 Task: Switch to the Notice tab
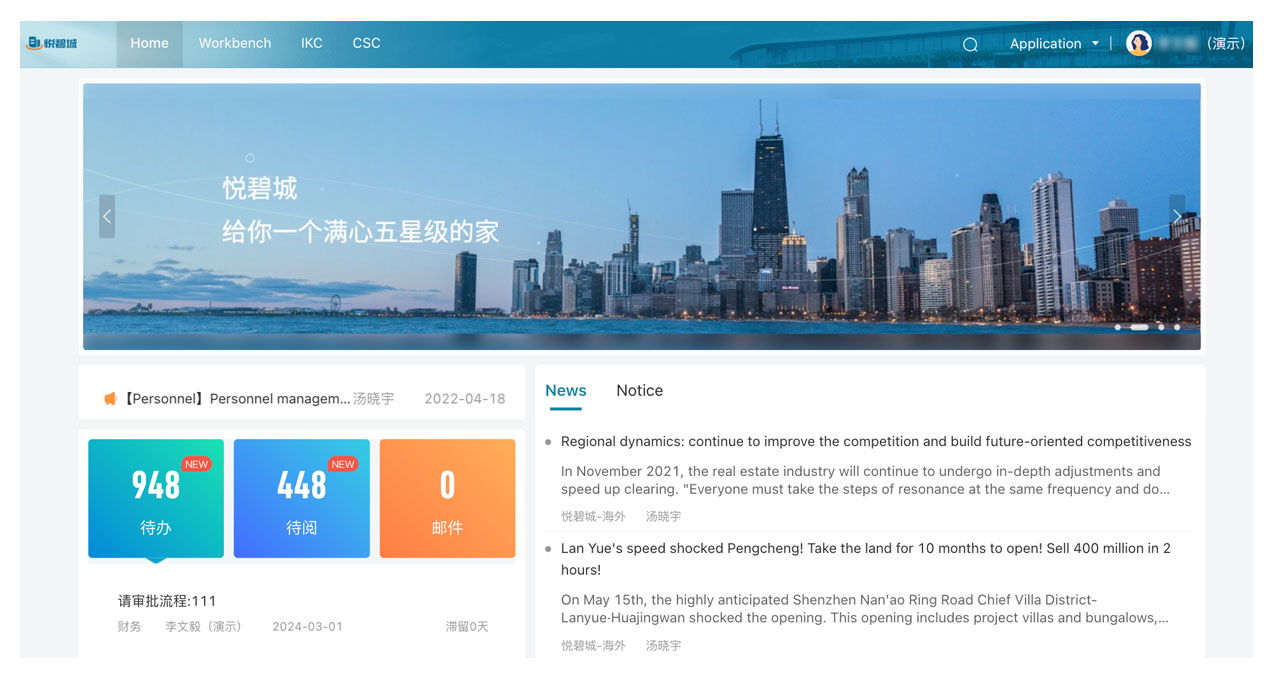tap(639, 391)
